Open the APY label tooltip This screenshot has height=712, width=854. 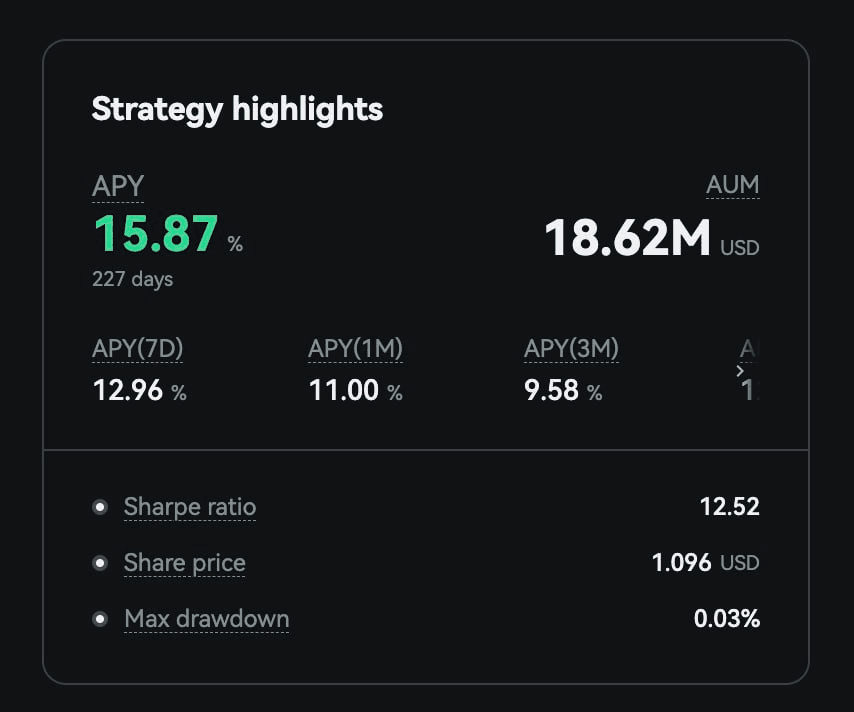118,186
